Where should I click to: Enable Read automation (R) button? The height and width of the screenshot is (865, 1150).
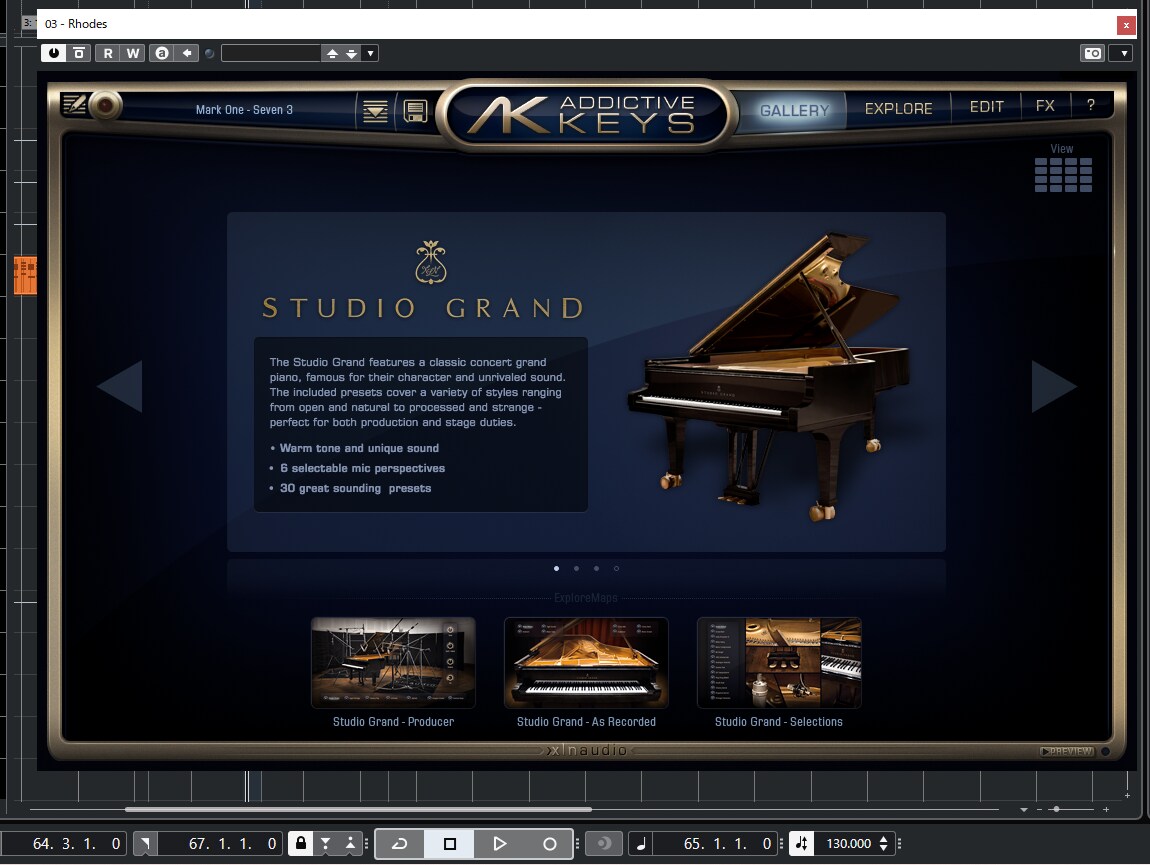108,53
